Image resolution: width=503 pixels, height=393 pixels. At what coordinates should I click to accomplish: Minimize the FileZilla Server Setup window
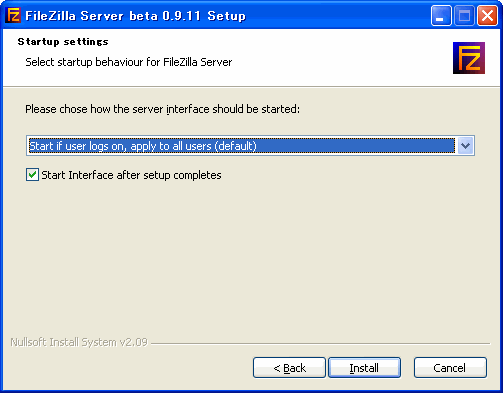(441, 16)
